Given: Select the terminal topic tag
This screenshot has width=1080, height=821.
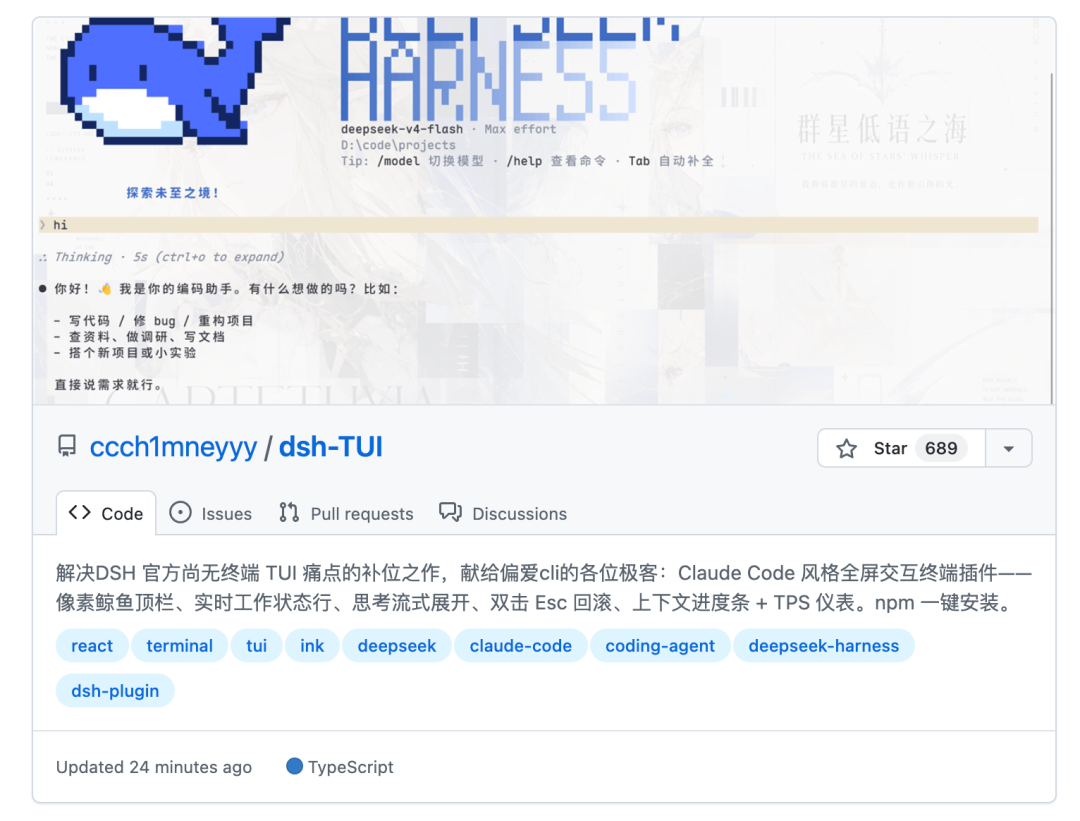Looking at the screenshot, I should pos(179,645).
